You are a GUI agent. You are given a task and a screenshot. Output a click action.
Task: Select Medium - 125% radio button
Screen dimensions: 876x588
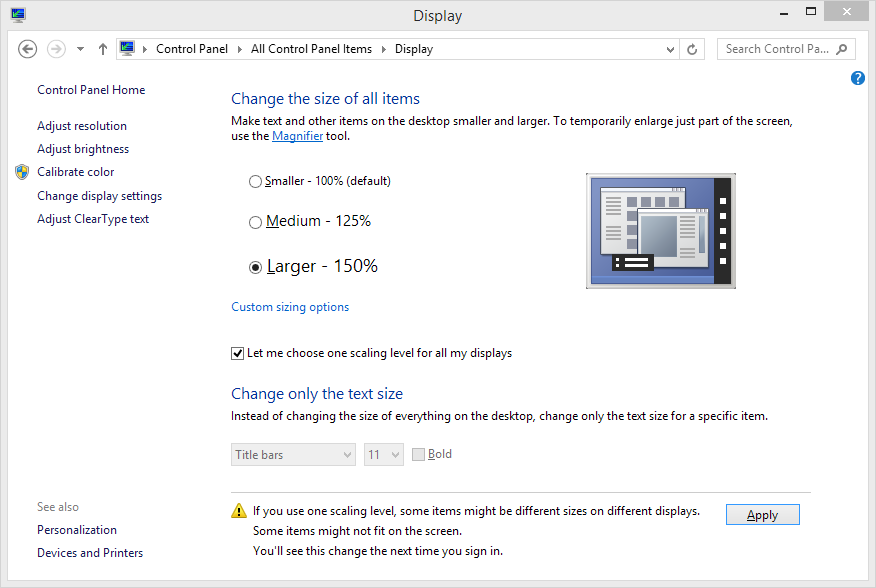(x=255, y=222)
